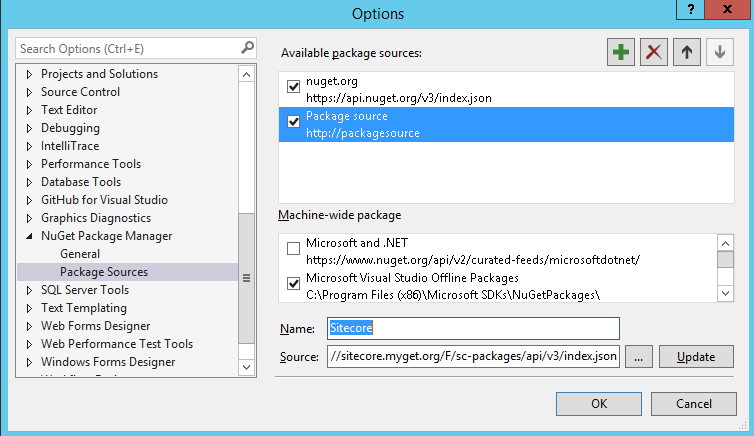Collapse the NuGet Package Manager node
The height and width of the screenshot is (436, 754).
pyautogui.click(x=29, y=236)
